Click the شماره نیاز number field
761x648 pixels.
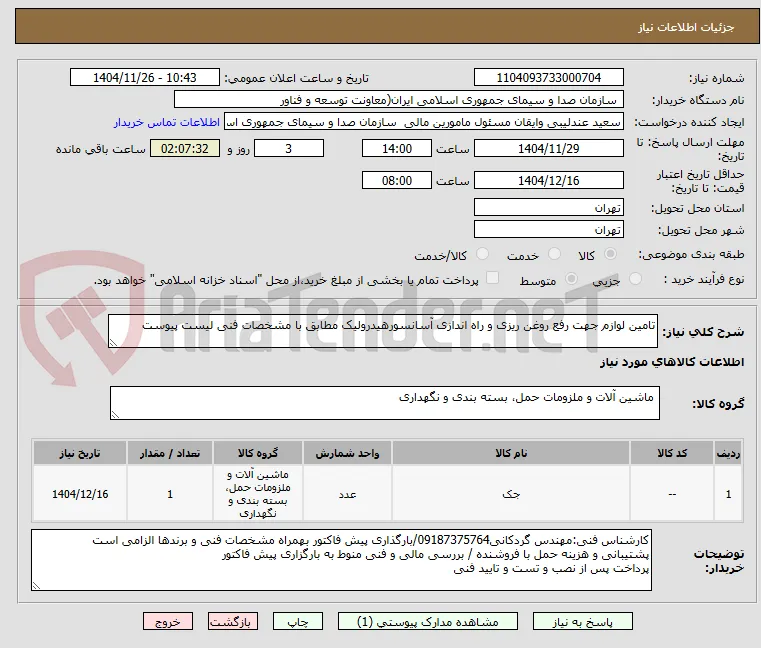pyautogui.click(x=548, y=78)
